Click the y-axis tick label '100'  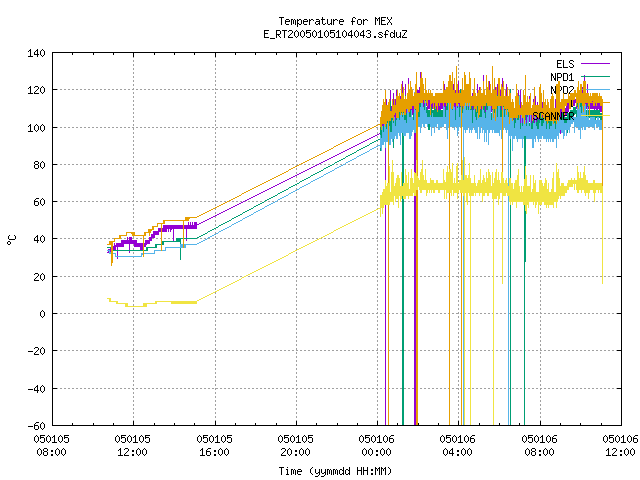[x=36, y=128]
